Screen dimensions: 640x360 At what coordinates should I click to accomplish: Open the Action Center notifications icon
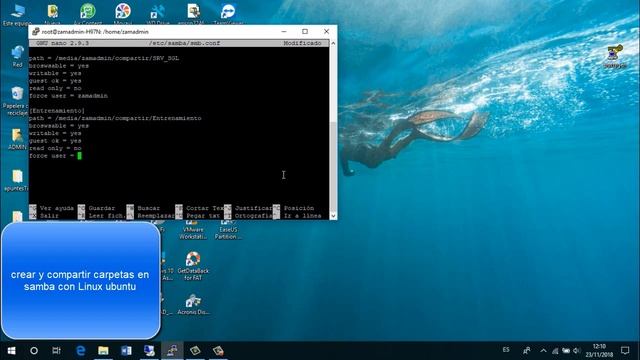[x=625, y=351]
